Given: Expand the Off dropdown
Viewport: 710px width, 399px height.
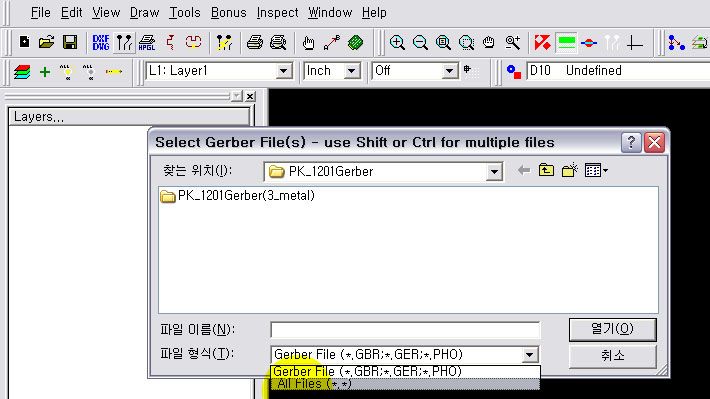Looking at the screenshot, I should (x=449, y=71).
